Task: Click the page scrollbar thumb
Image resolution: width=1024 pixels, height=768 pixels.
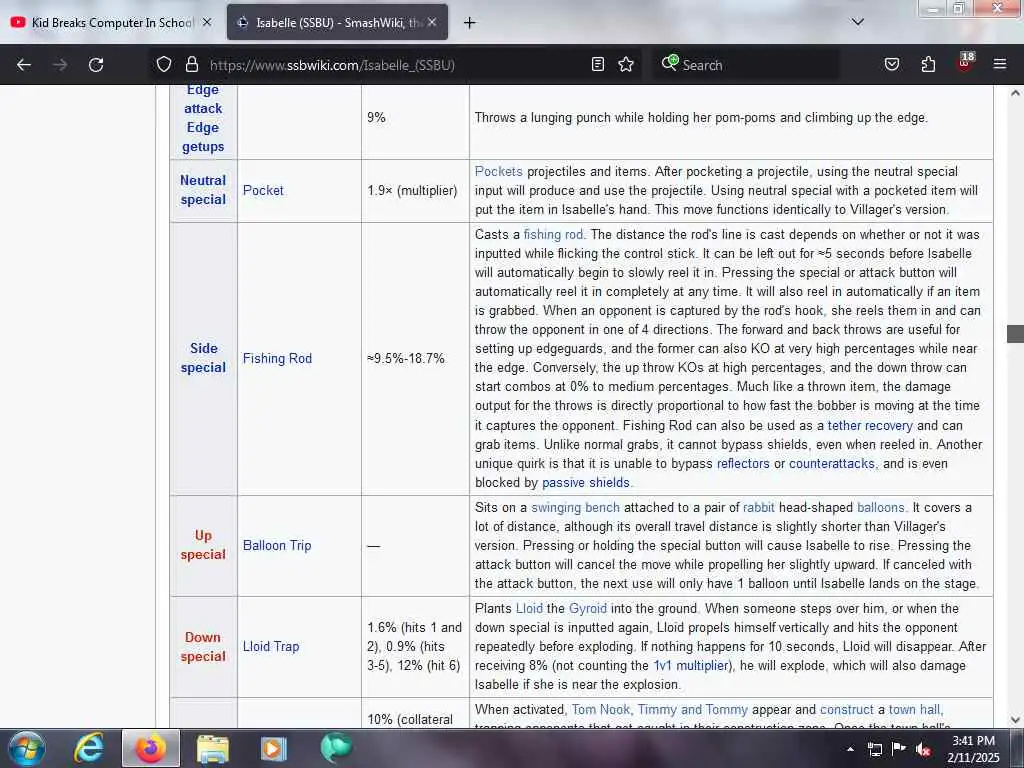Action: pyautogui.click(x=1015, y=334)
